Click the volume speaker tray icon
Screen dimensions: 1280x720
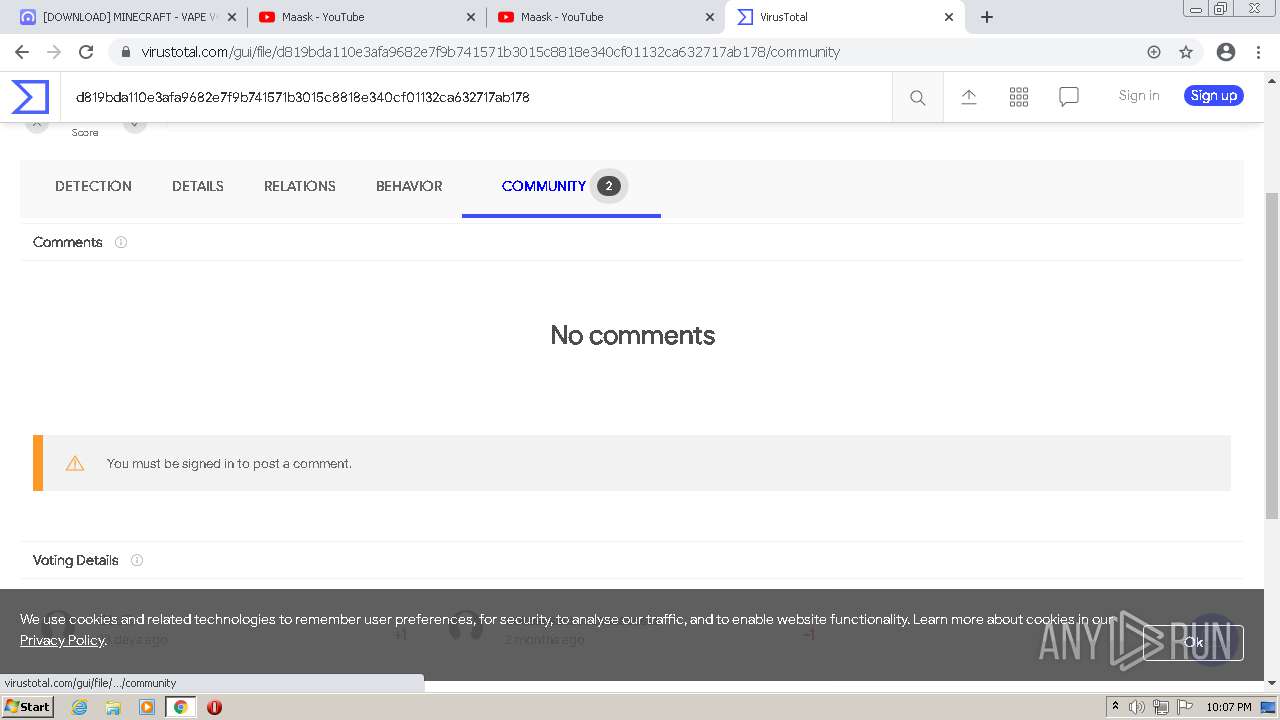coord(1137,707)
